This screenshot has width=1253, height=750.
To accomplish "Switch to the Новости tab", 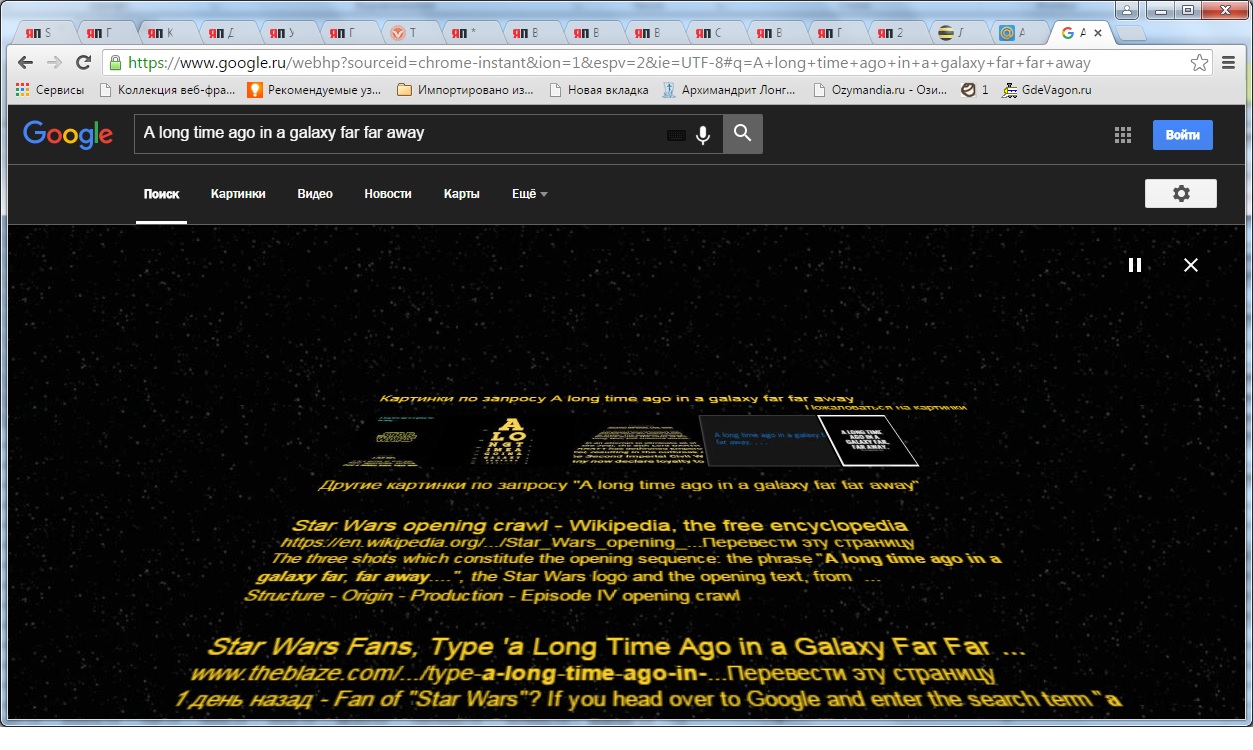I will tap(388, 194).
